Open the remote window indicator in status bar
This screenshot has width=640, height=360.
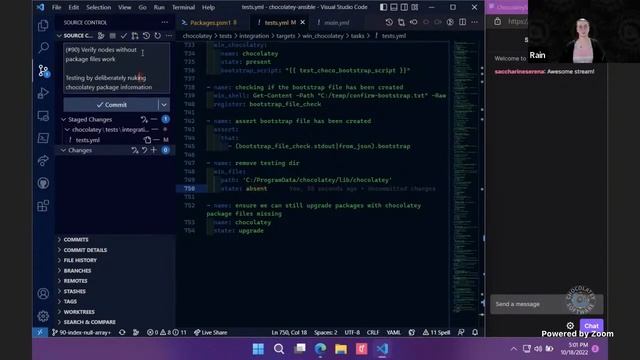pyautogui.click(x=40, y=332)
